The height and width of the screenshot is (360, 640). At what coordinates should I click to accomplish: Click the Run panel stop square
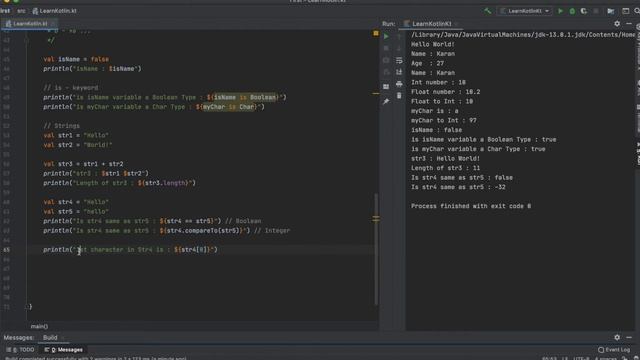386,48
